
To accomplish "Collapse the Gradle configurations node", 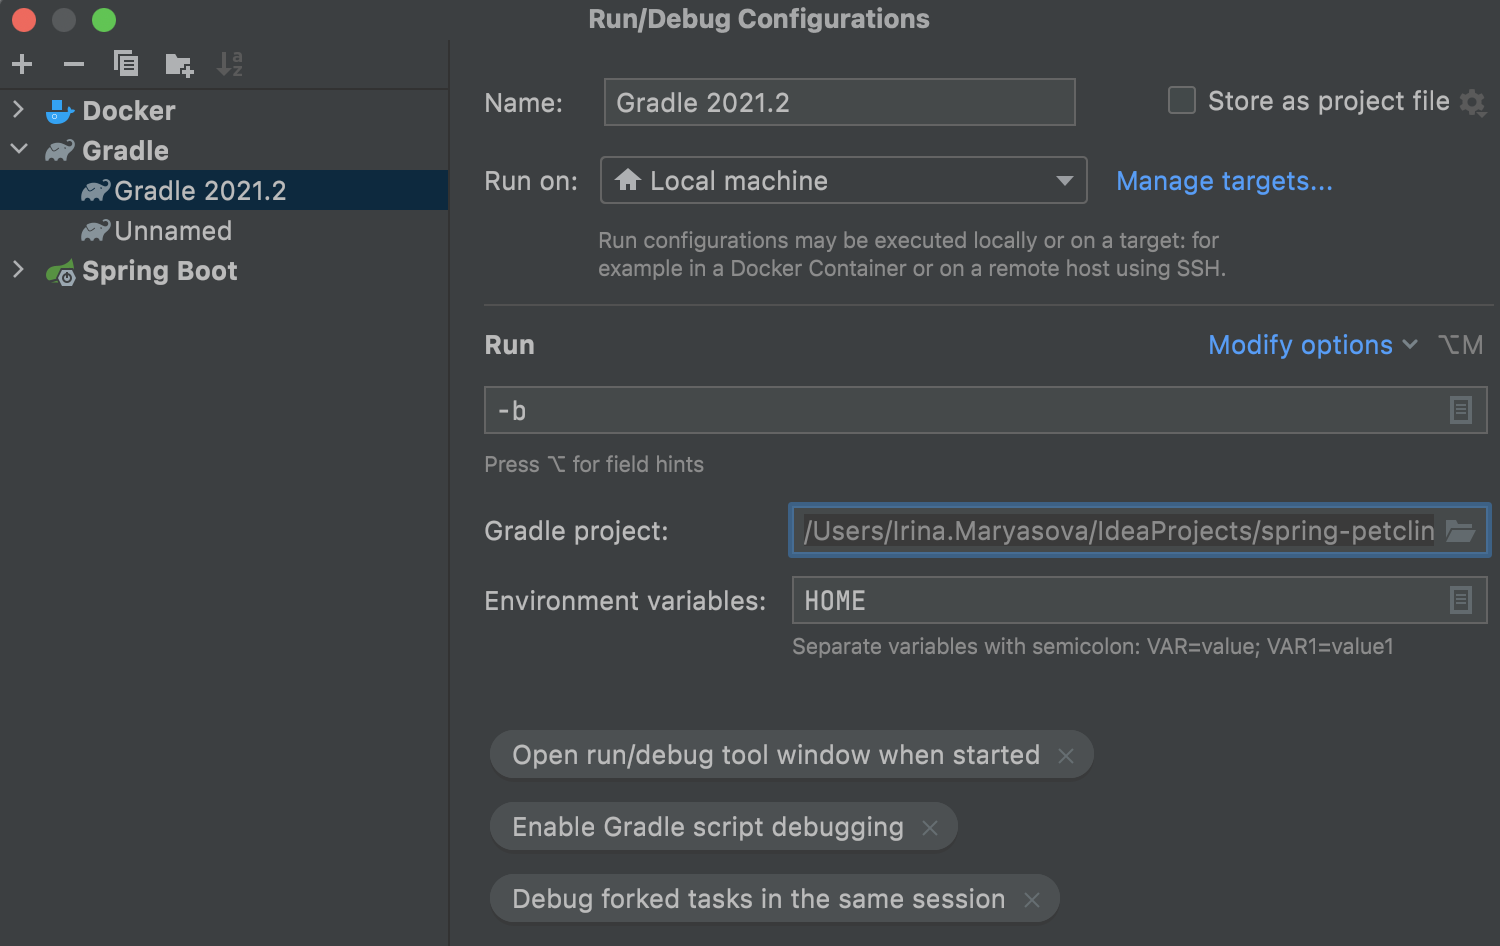I will [x=18, y=150].
